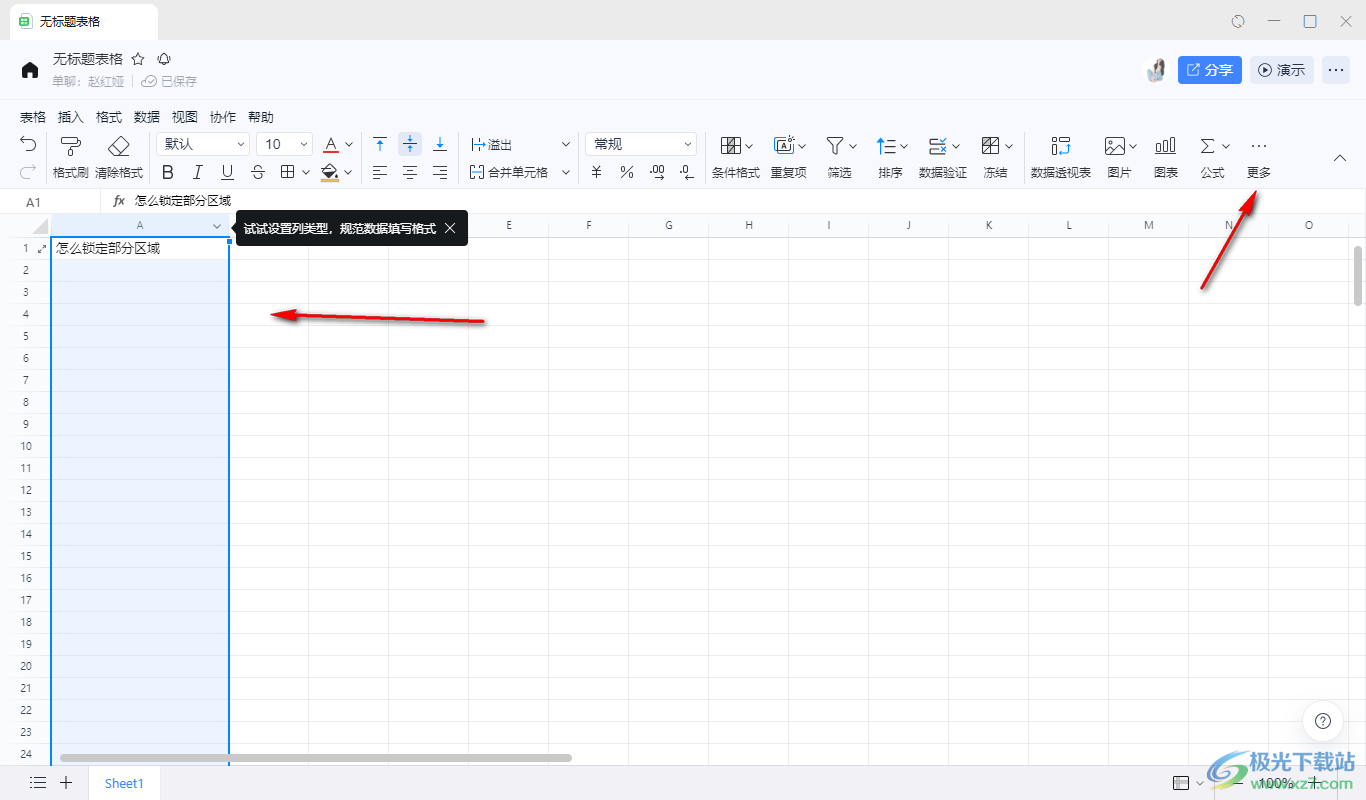Toggle italic formatting (I)
Viewport: 1366px width, 800px height.
click(198, 172)
